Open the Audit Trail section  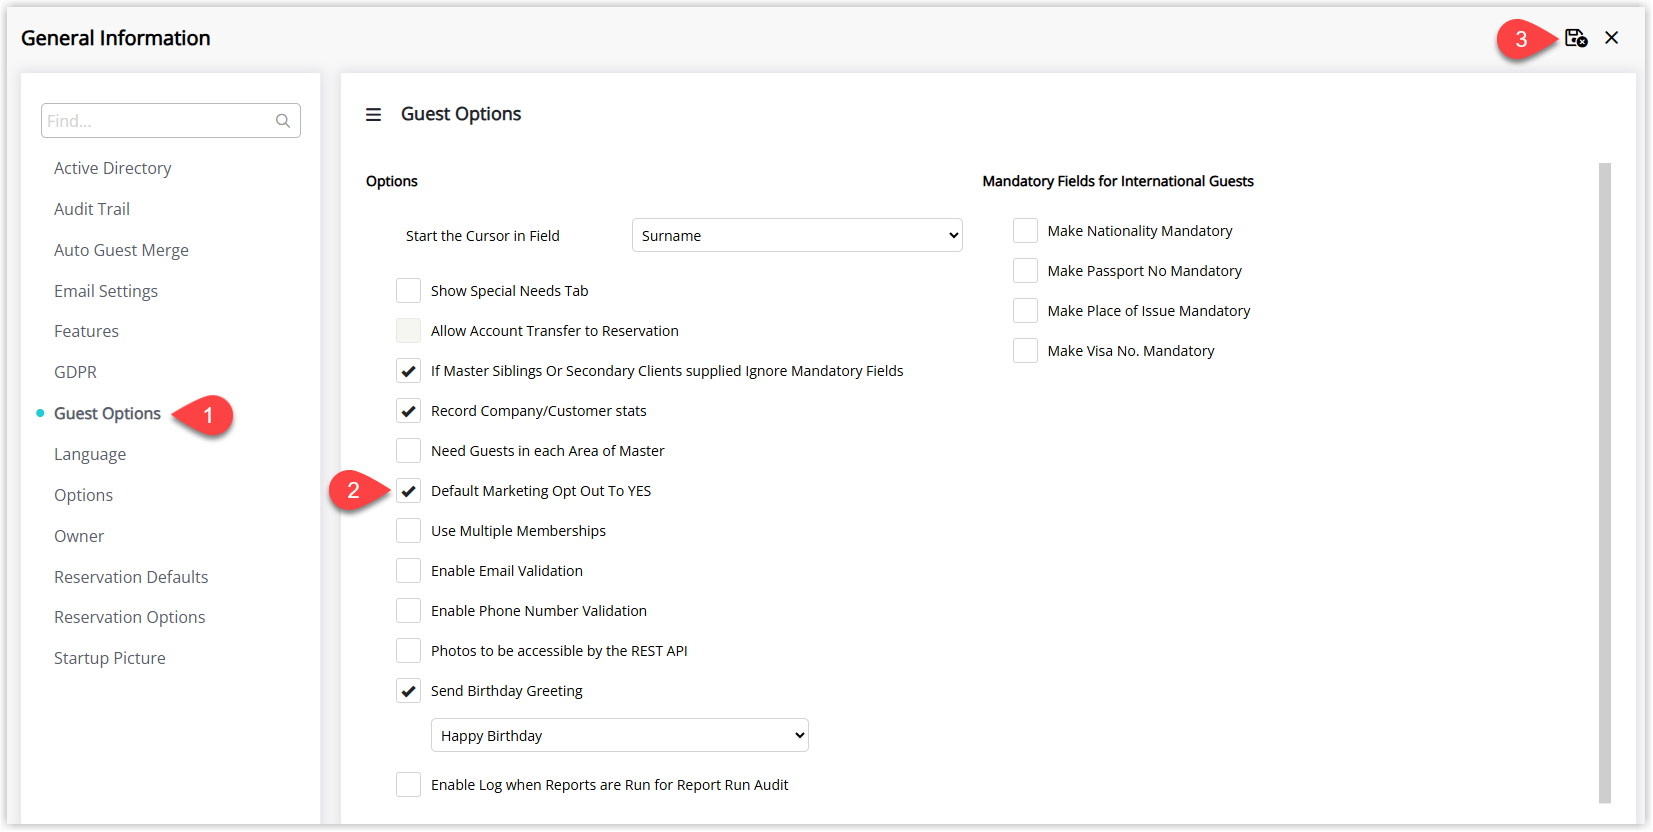pyautogui.click(x=92, y=209)
